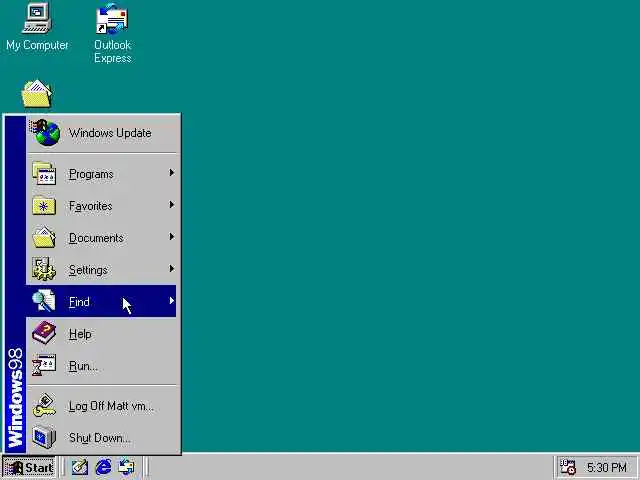640x480 pixels.
Task: Choose Shut Down... from Start menu
Action: 101,437
